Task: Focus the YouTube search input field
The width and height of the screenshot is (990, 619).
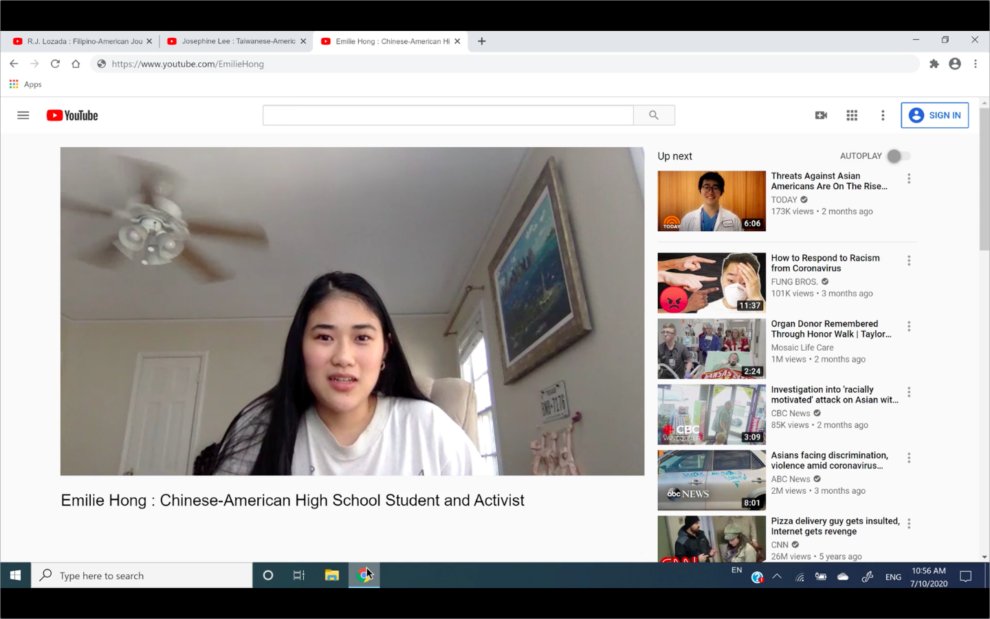Action: tap(448, 115)
